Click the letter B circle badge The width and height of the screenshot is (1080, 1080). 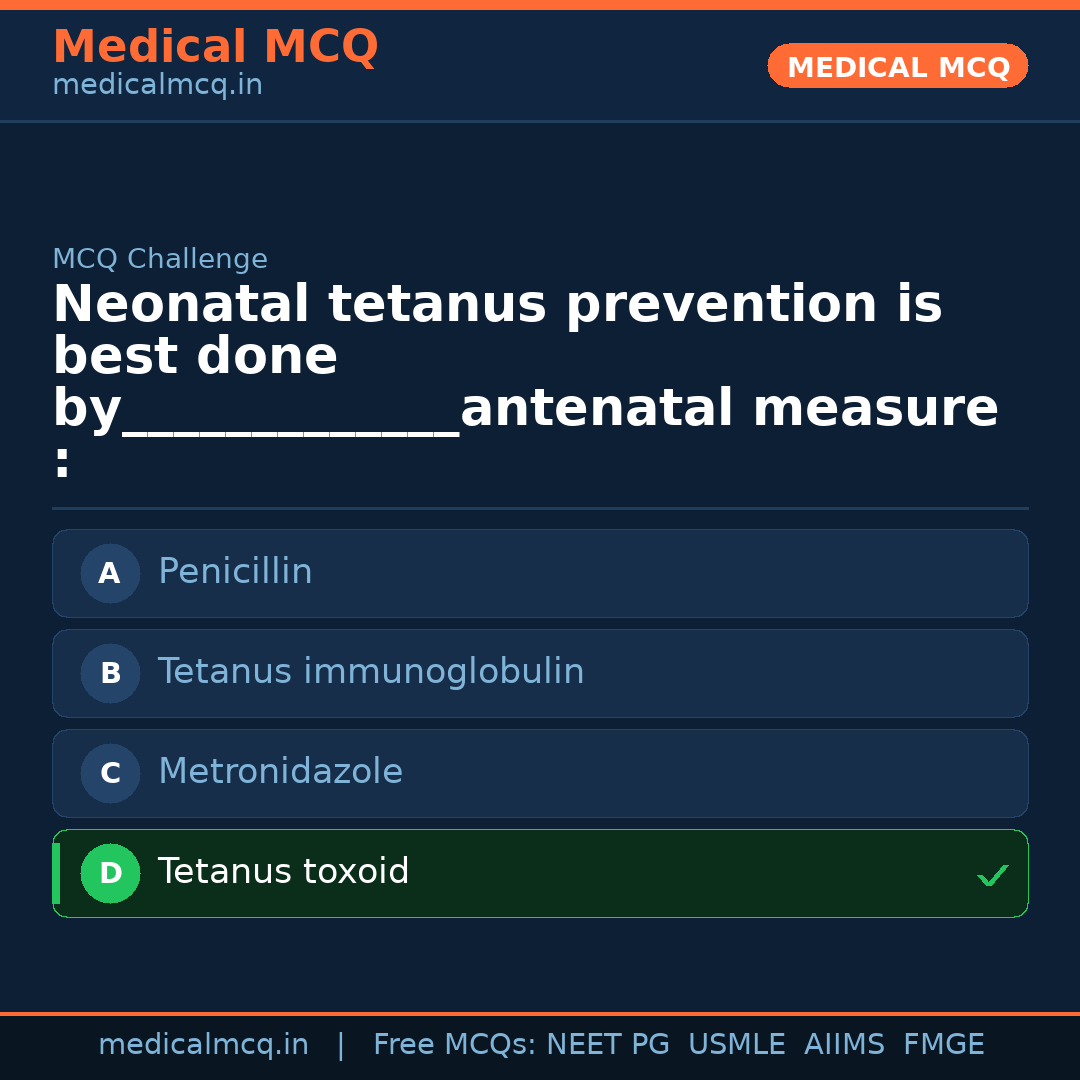coord(110,674)
